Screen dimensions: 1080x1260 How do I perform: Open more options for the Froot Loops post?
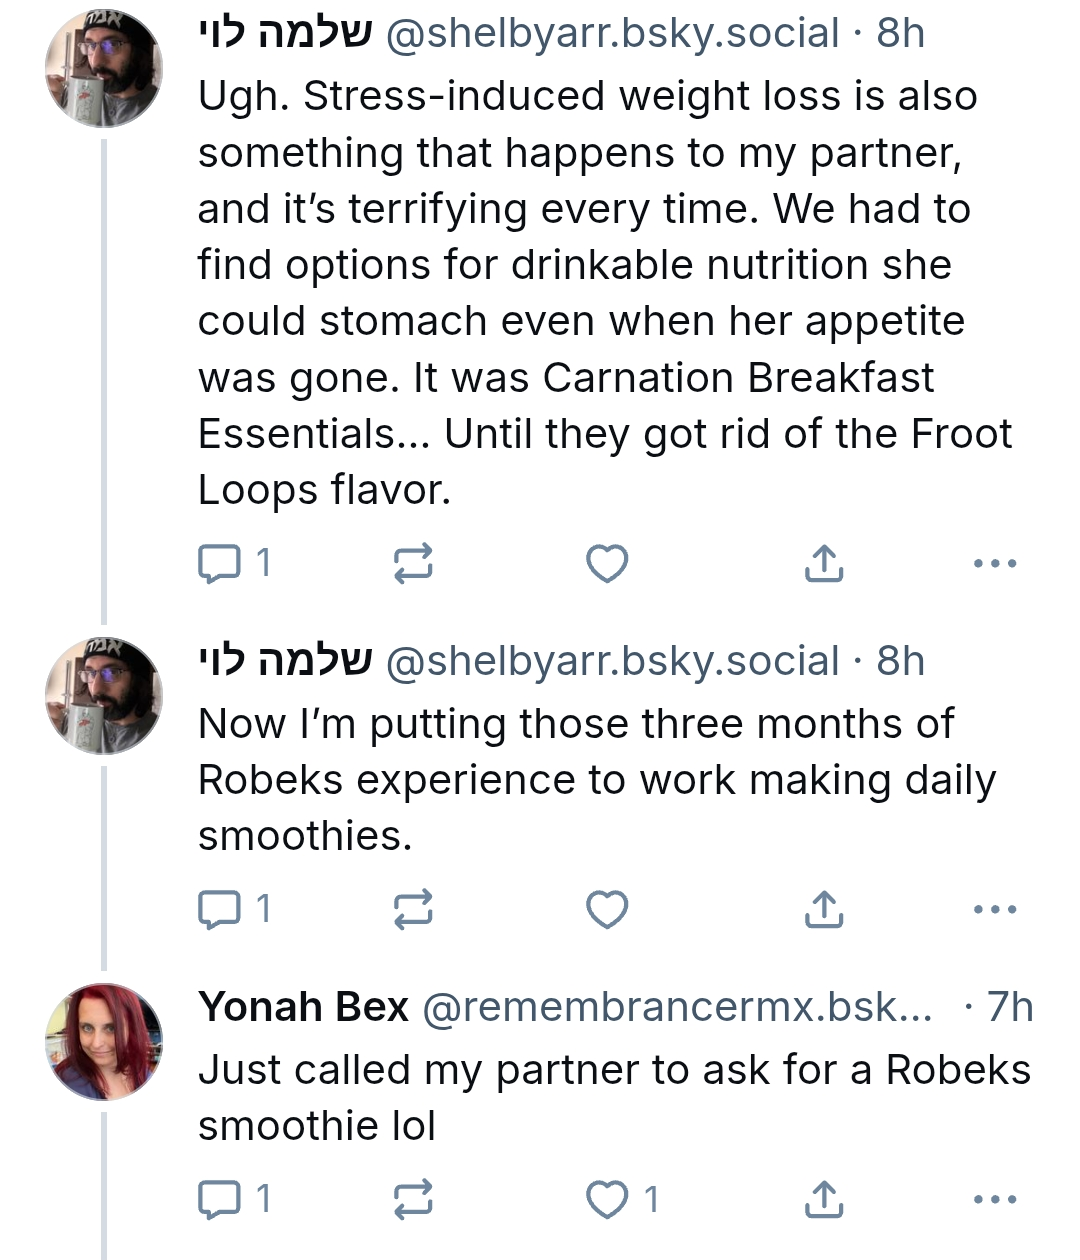point(995,564)
